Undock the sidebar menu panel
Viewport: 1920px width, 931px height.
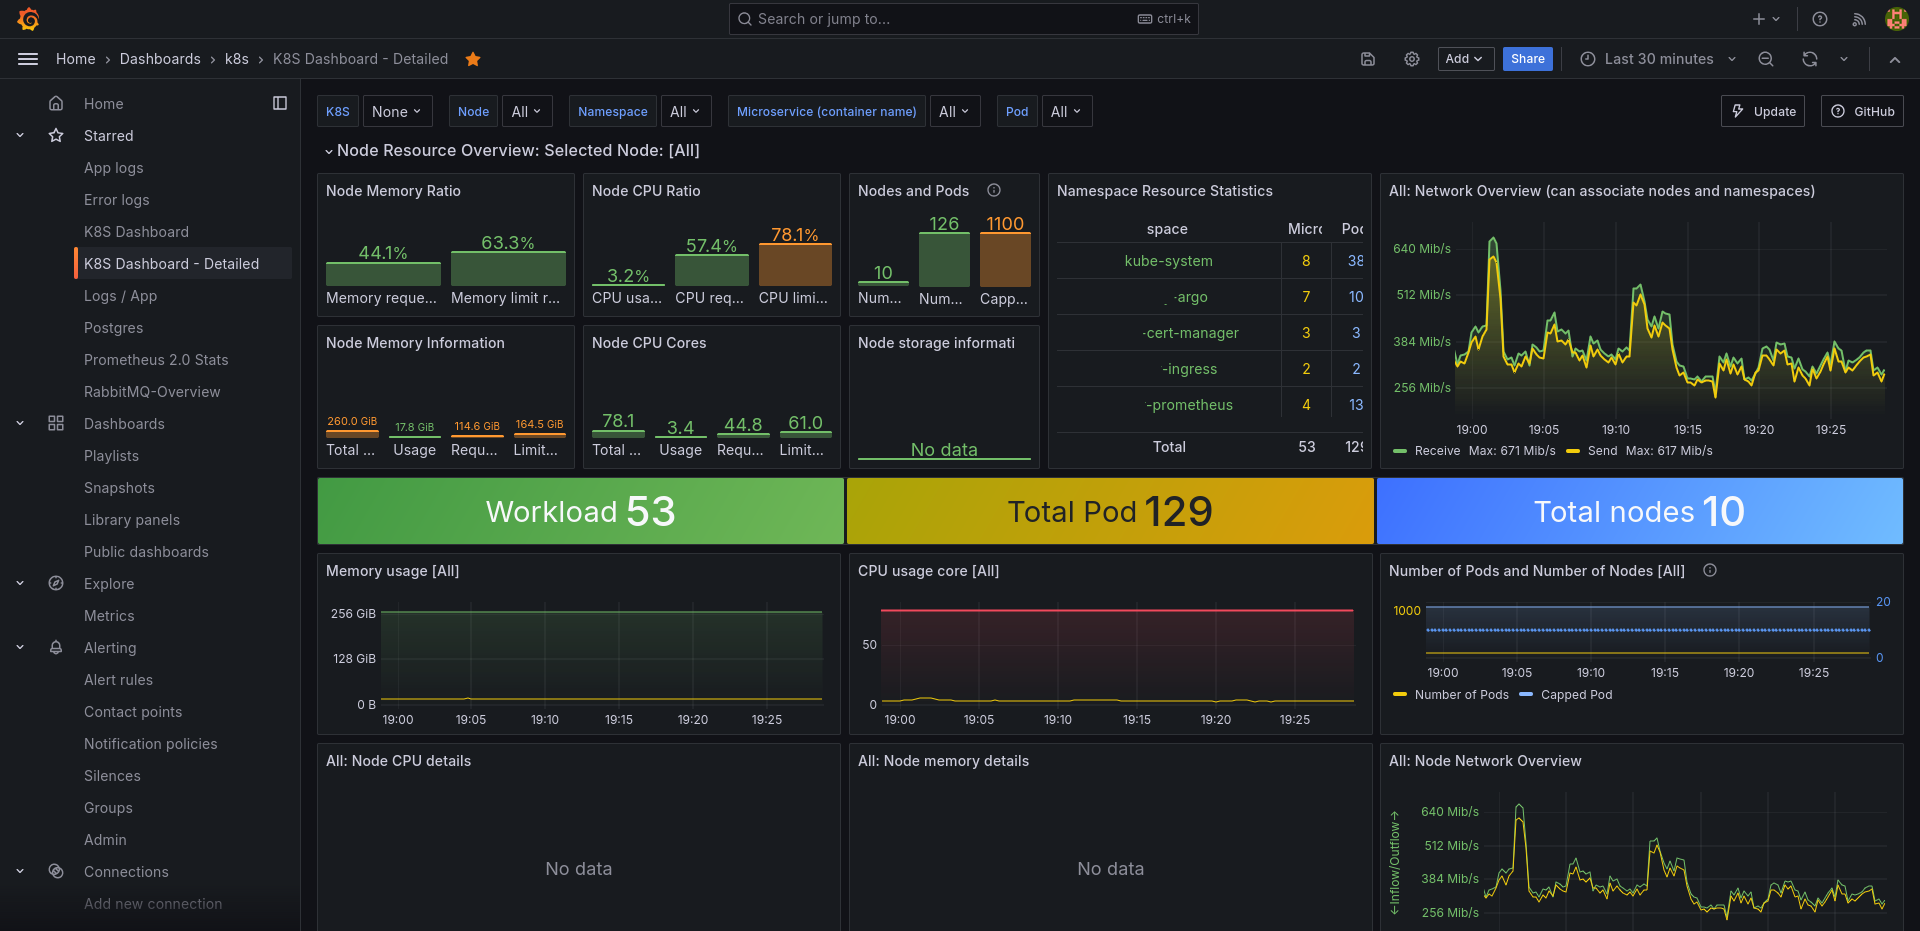click(280, 103)
